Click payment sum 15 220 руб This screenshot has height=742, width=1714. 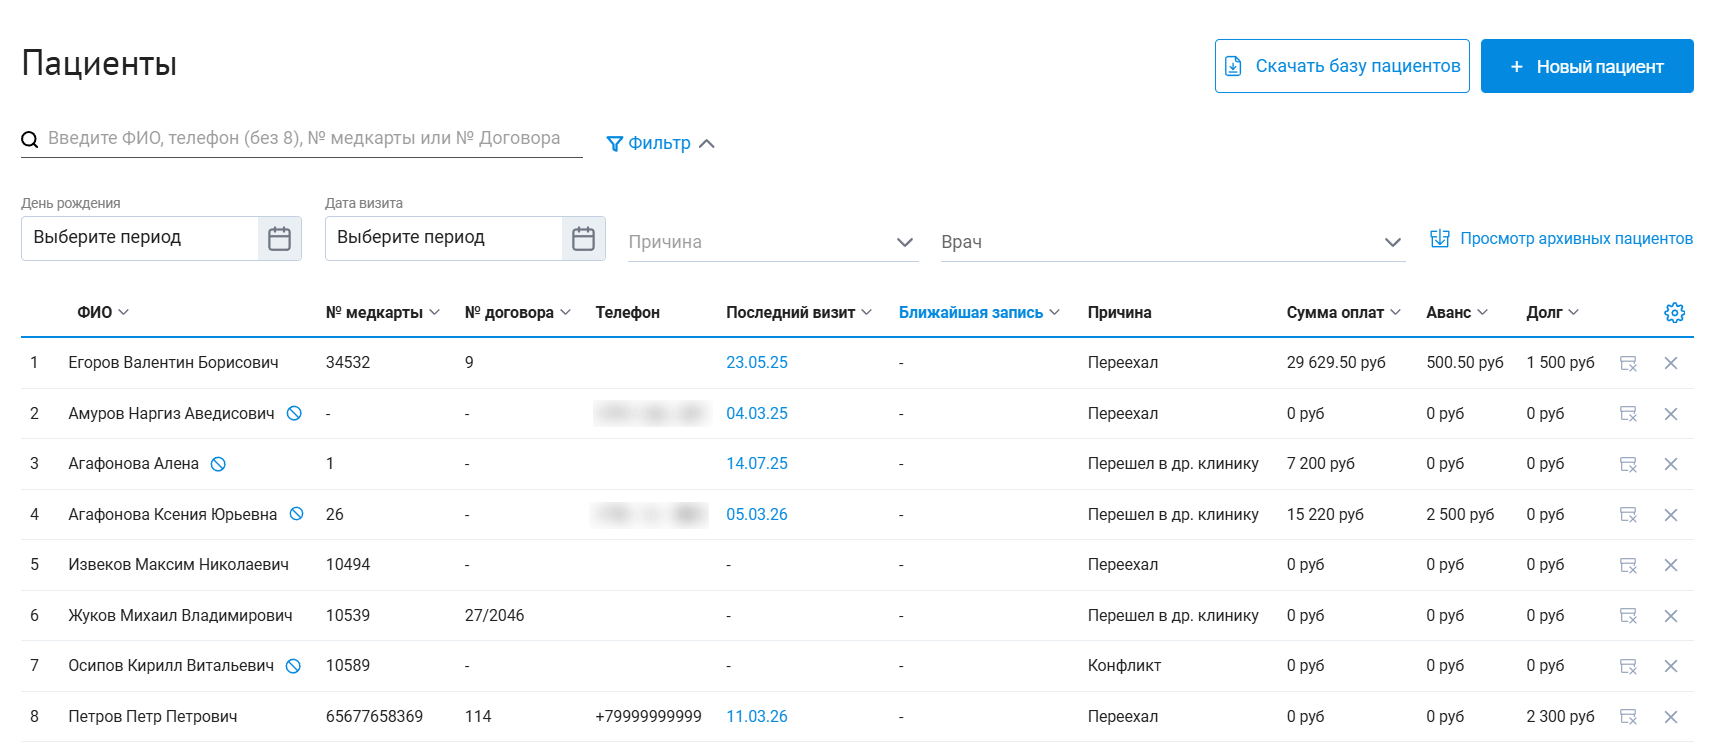(x=1325, y=514)
